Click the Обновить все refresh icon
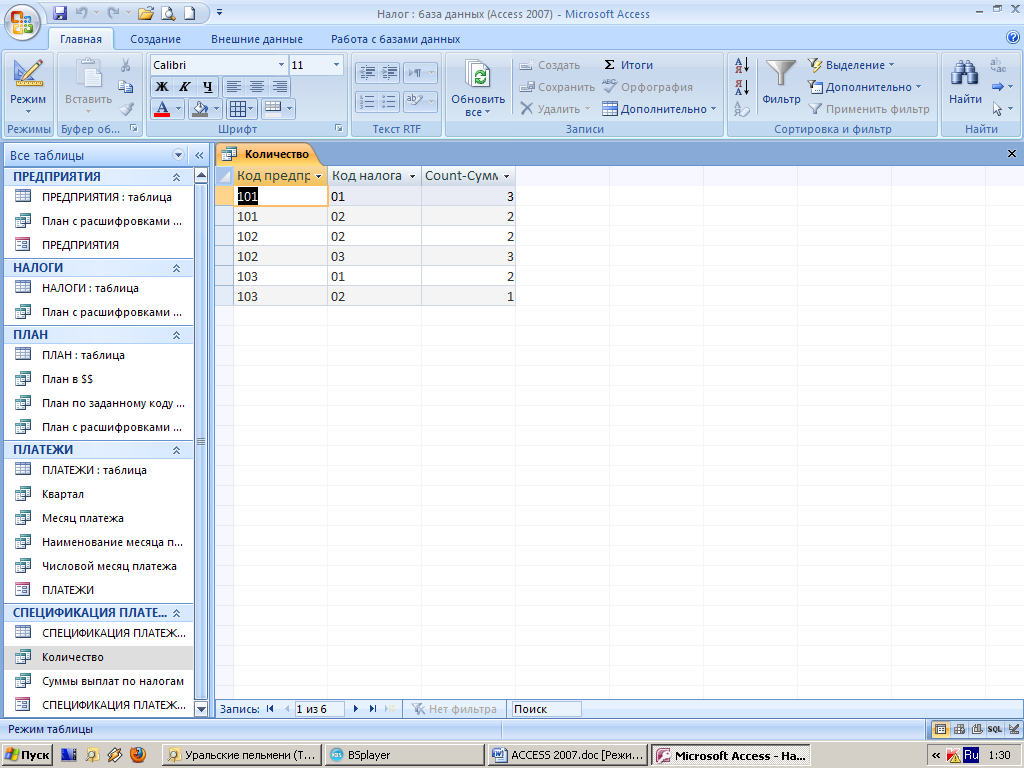This screenshot has height=768, width=1024. coord(479,75)
